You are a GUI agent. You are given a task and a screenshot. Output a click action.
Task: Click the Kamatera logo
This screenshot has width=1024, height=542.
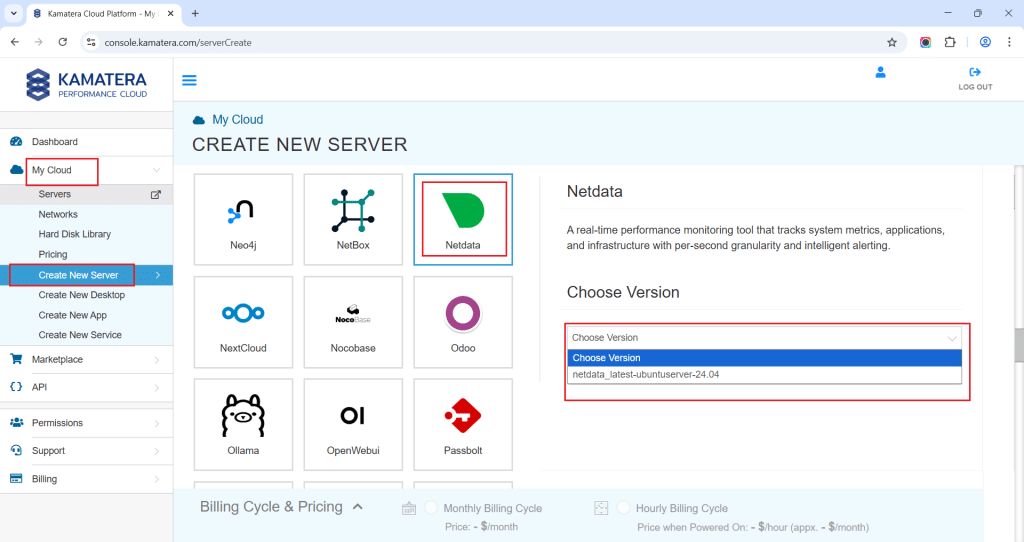86,85
